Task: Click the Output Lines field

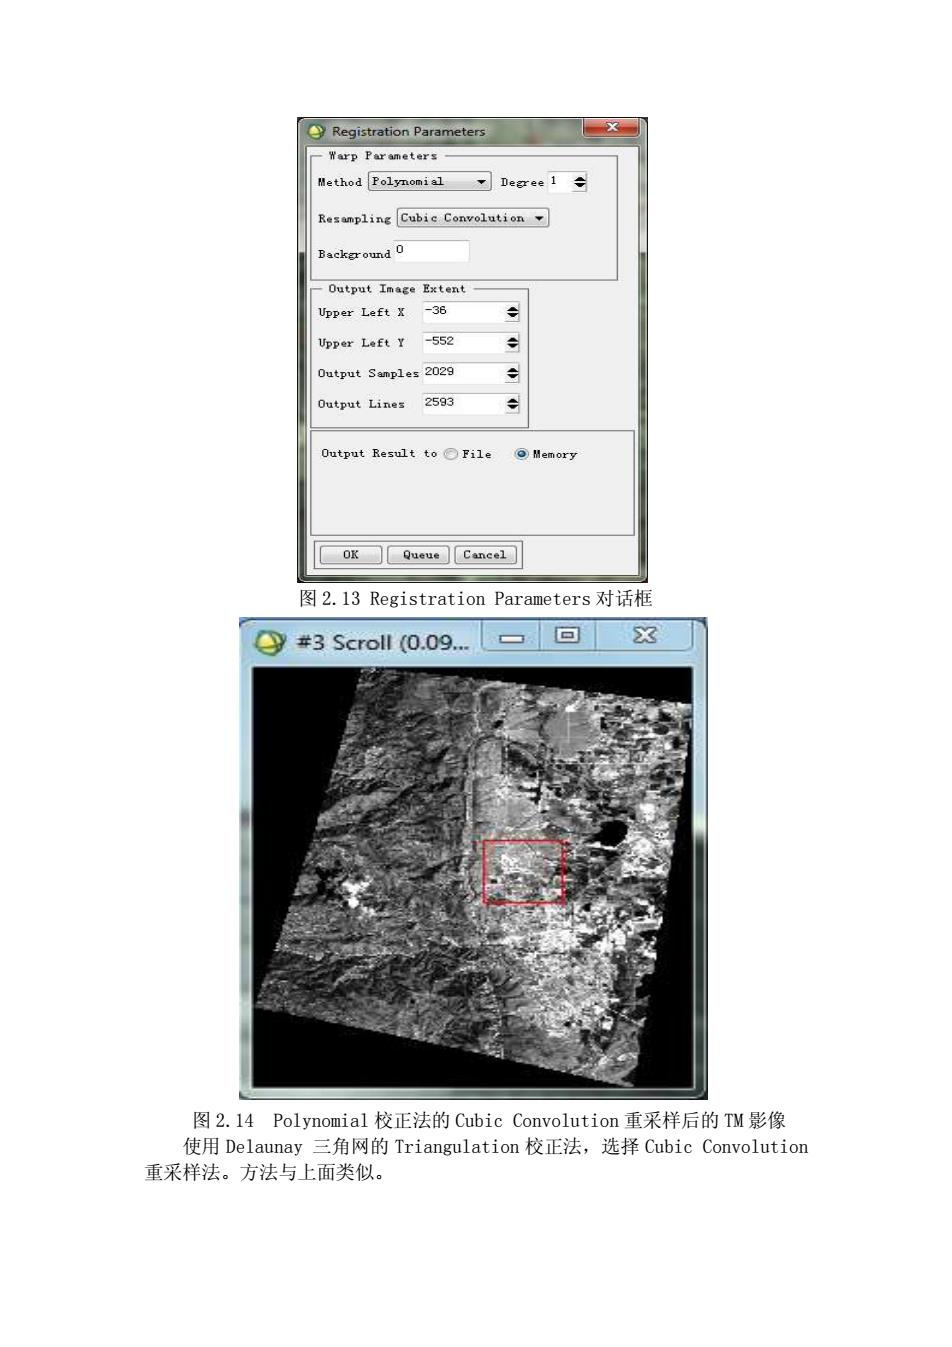Action: click(x=463, y=403)
